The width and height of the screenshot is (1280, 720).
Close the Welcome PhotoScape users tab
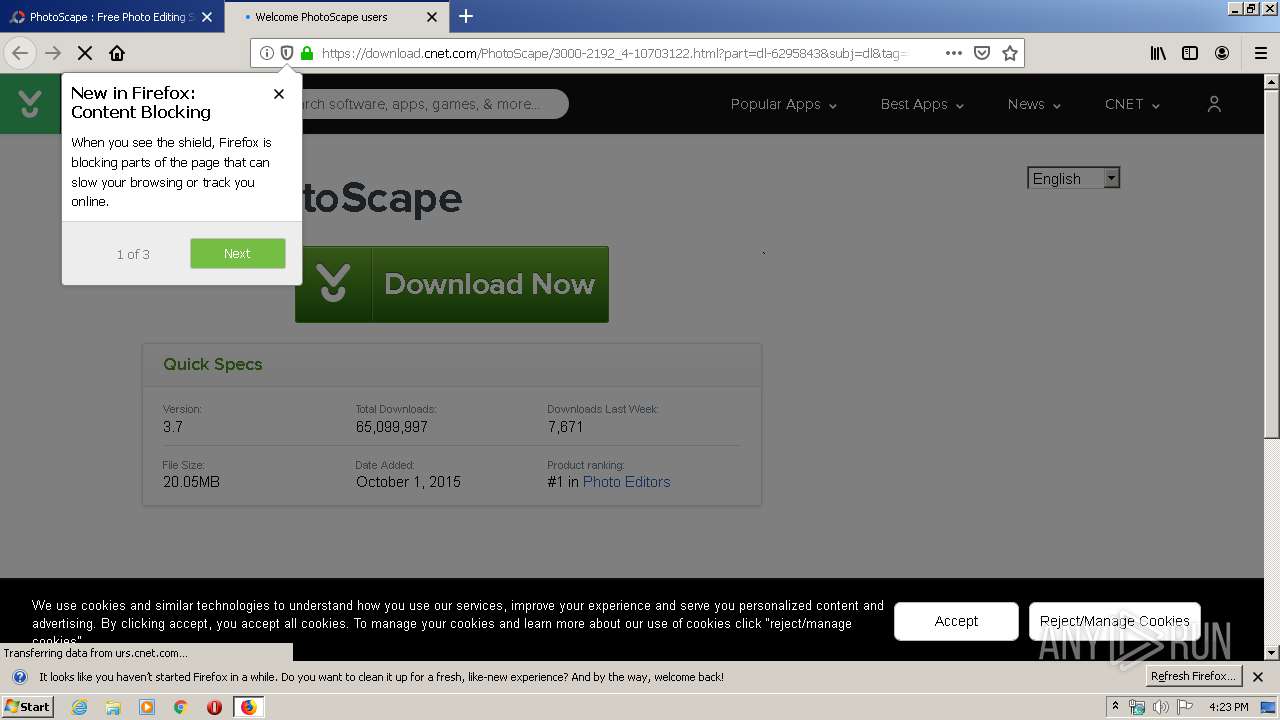pos(432,17)
